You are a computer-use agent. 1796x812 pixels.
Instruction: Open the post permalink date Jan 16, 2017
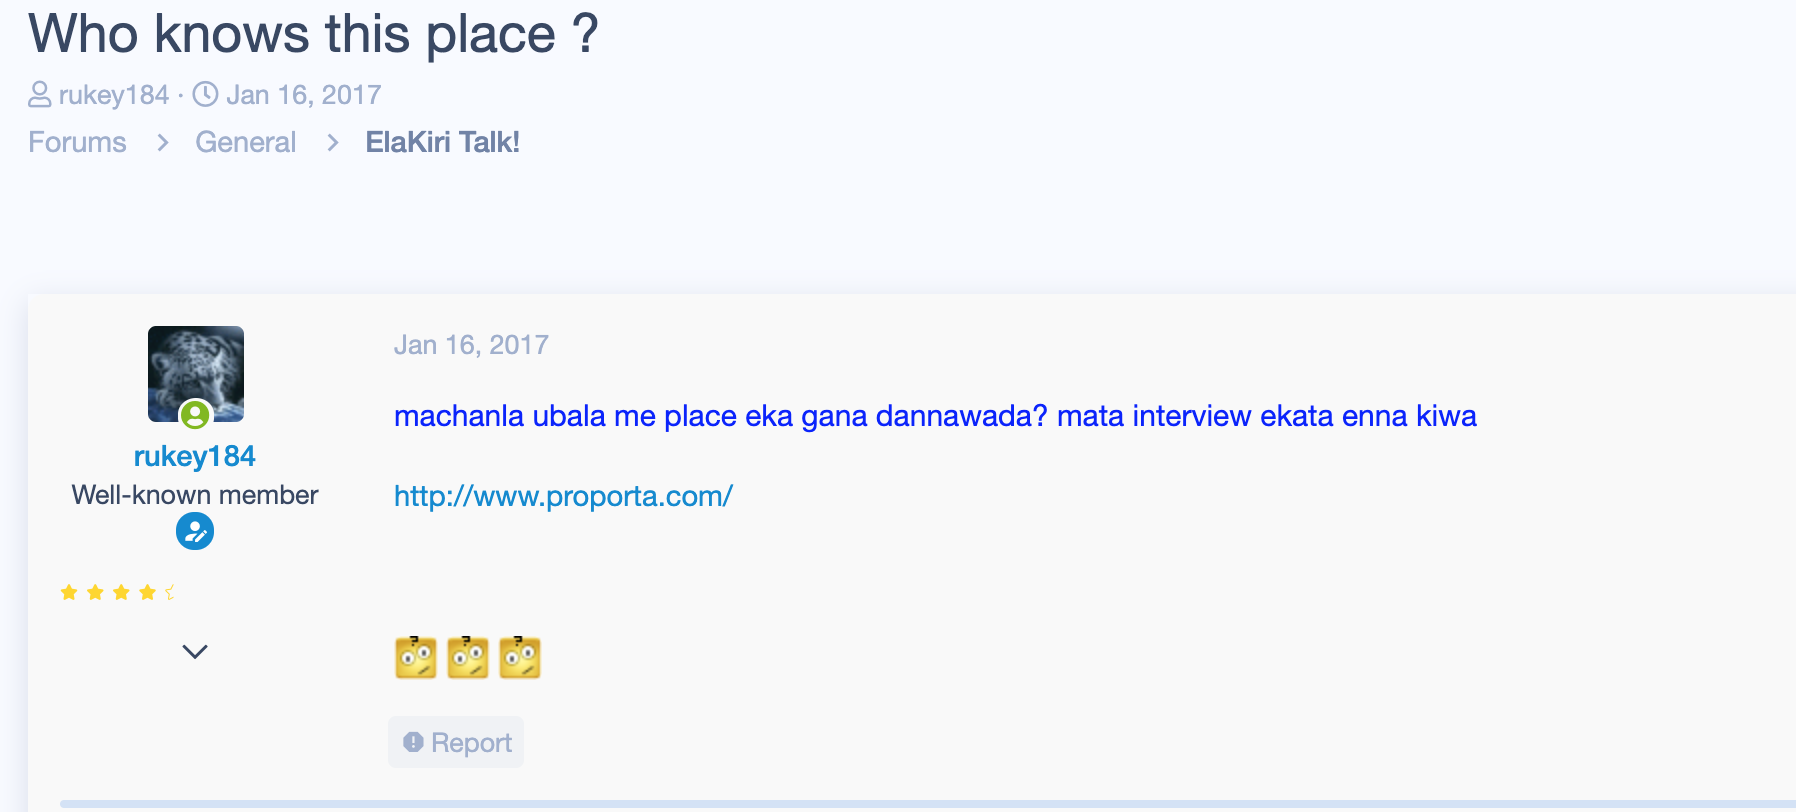[x=471, y=345]
